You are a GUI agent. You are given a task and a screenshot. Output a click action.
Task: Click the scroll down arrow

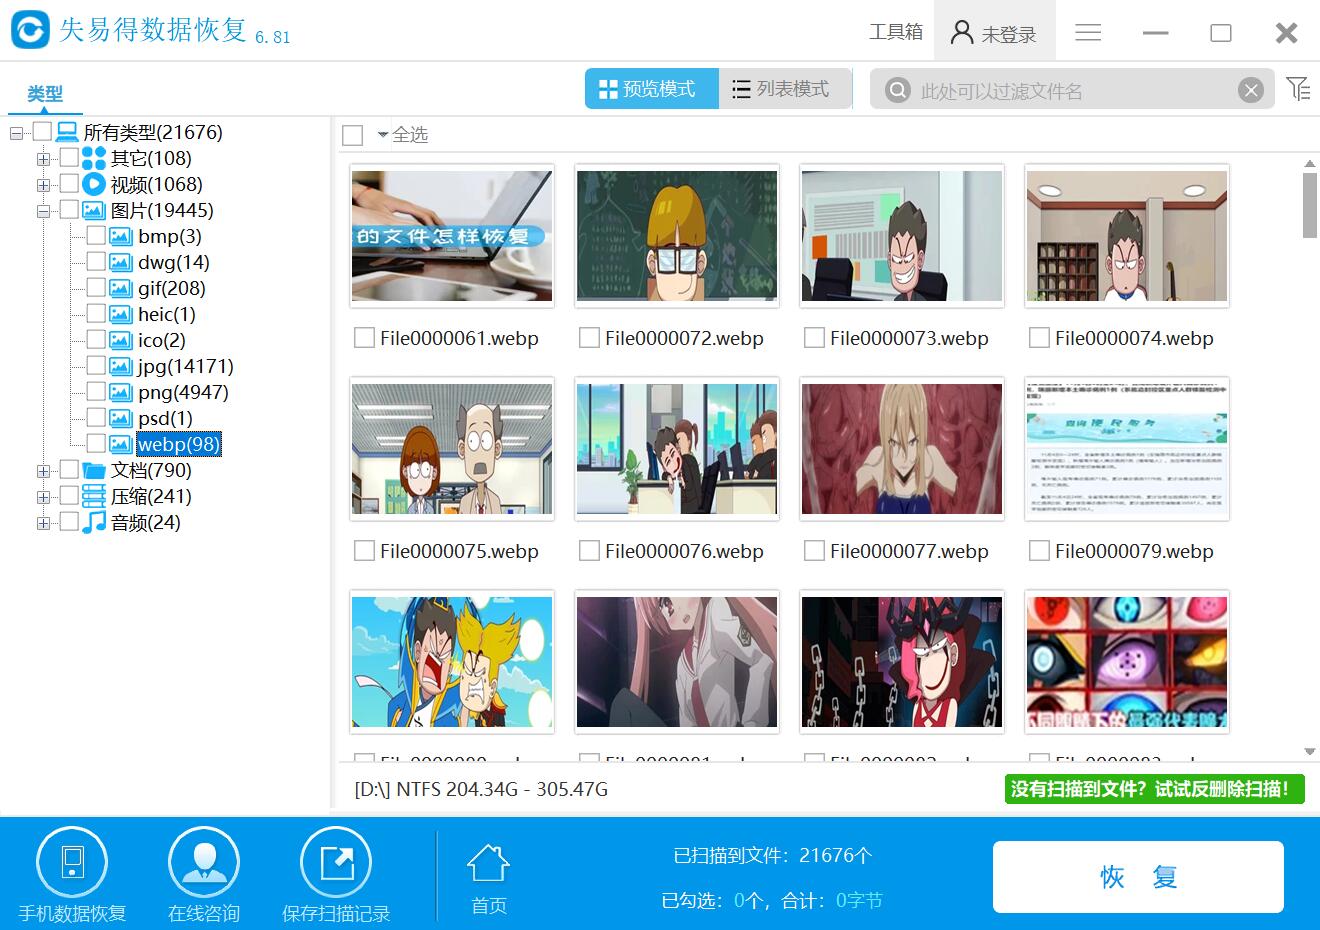tap(1310, 752)
